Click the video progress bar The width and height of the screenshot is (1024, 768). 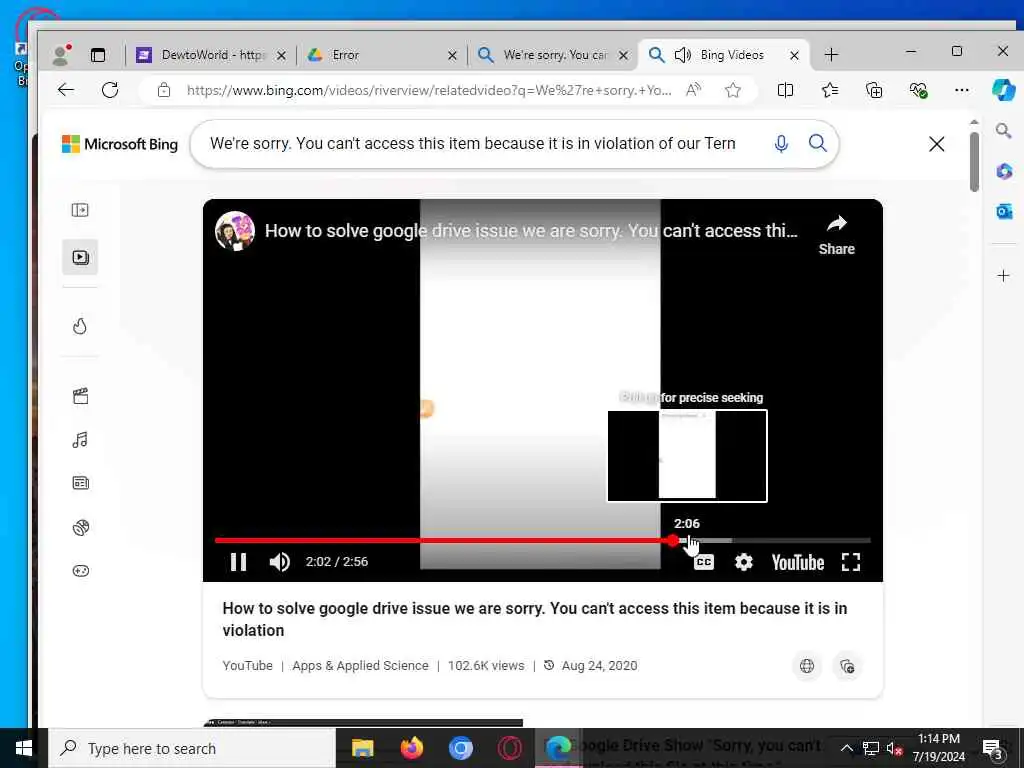(x=543, y=540)
